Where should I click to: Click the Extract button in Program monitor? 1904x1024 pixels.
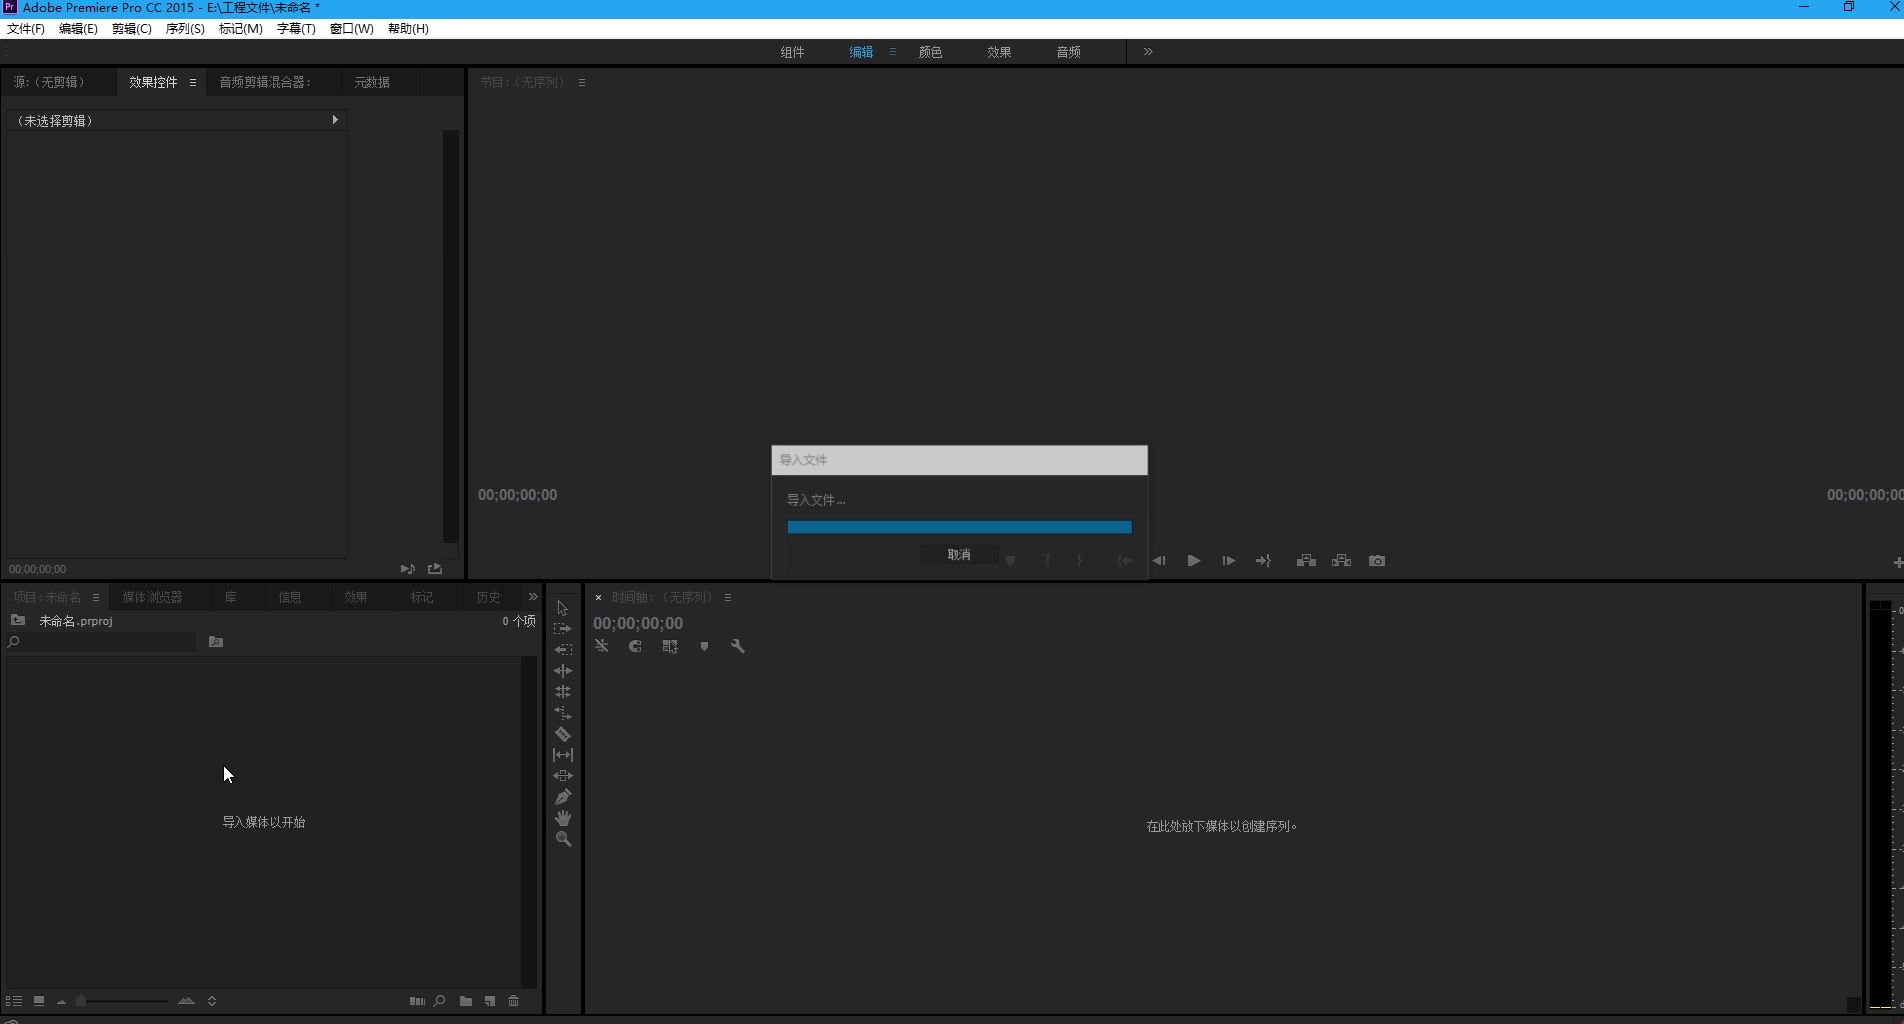pyautogui.click(x=1341, y=561)
